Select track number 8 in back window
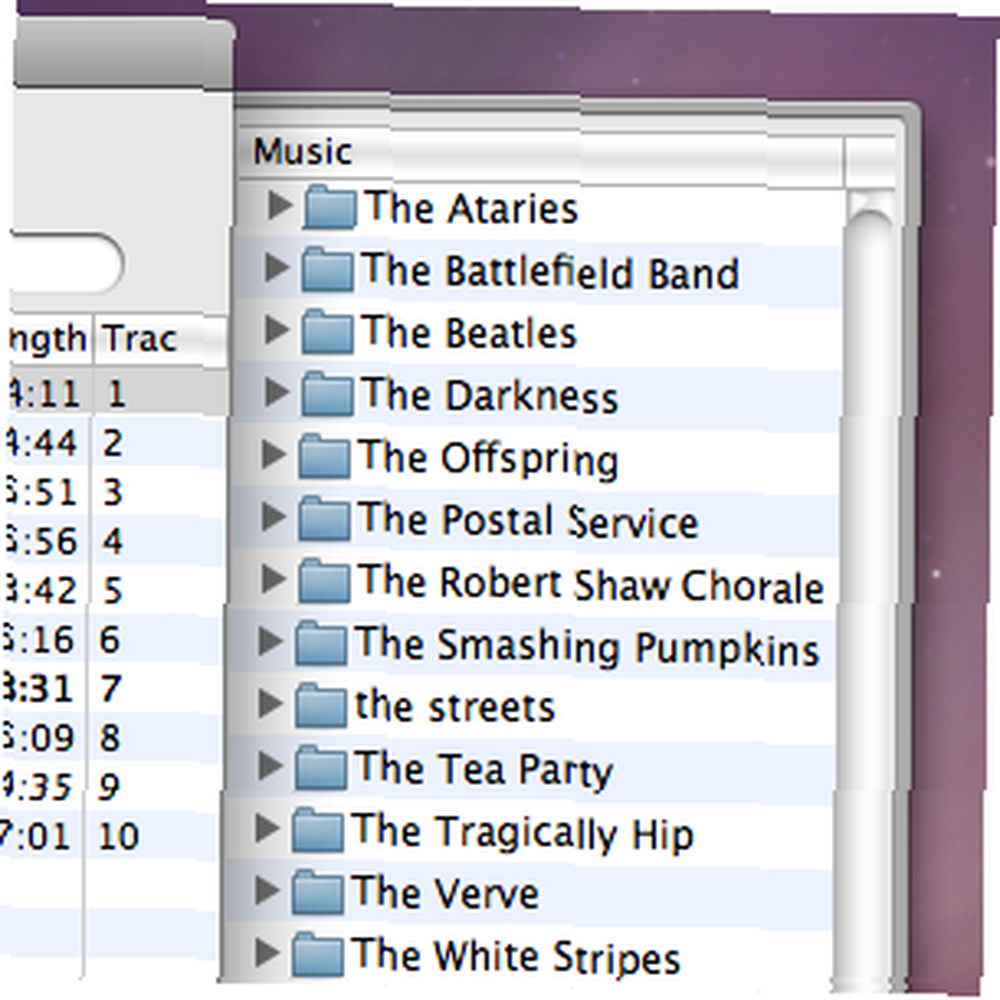The image size is (1000, 1000). point(109,737)
